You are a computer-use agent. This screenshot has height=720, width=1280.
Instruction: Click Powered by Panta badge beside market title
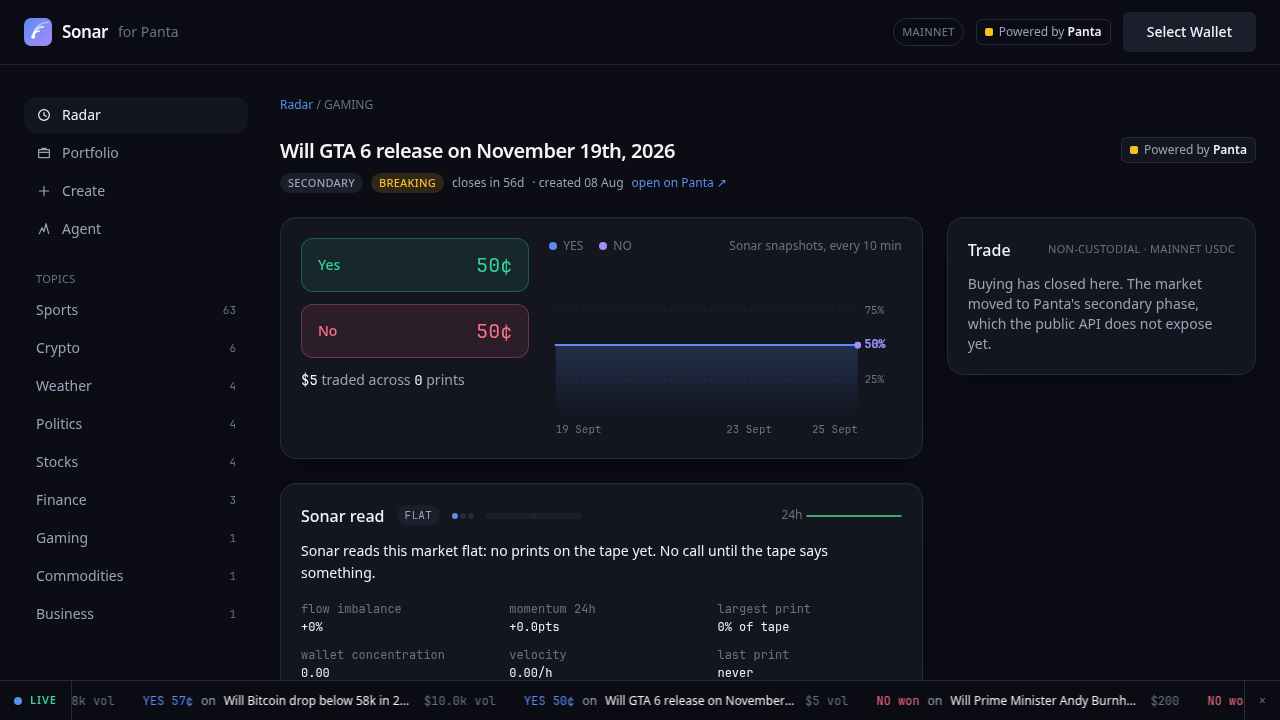(x=1188, y=150)
